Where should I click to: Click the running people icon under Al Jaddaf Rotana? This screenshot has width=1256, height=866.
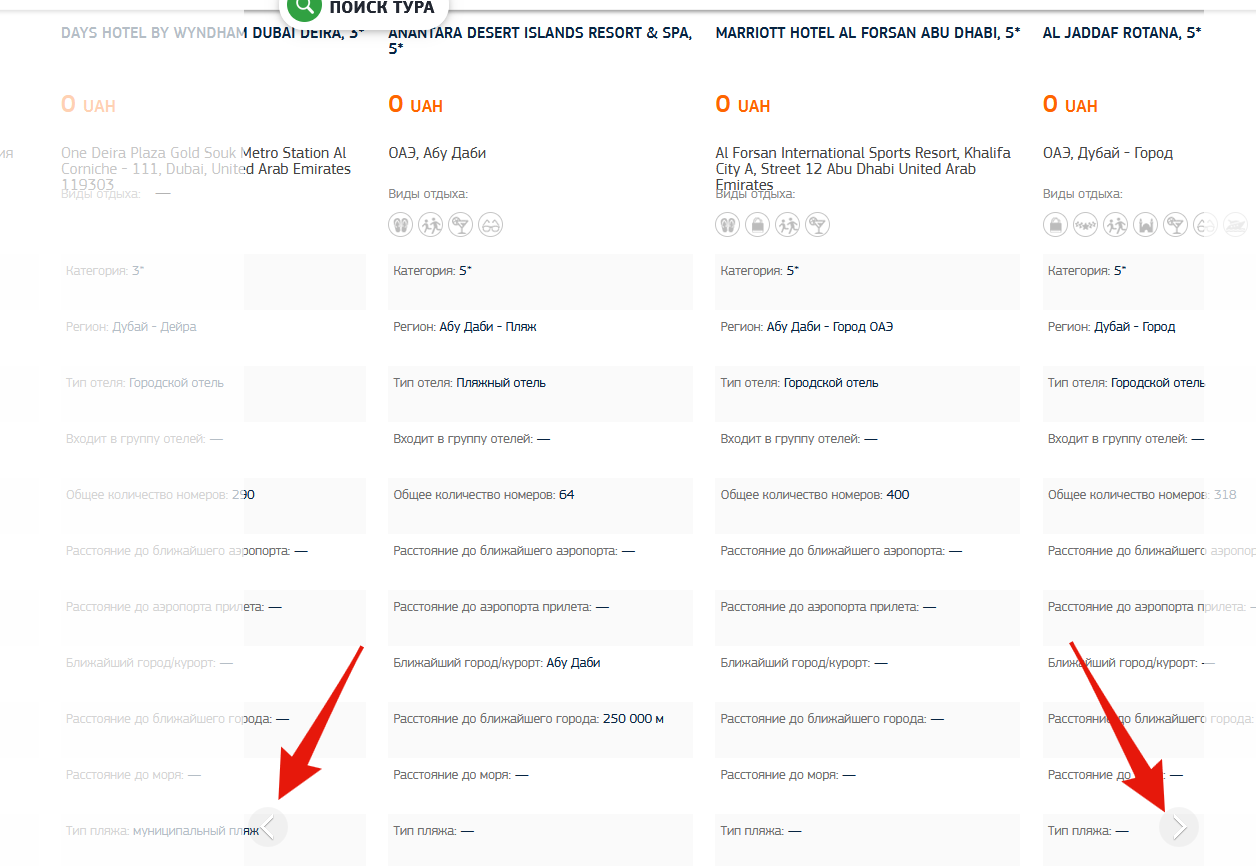[1115, 225]
